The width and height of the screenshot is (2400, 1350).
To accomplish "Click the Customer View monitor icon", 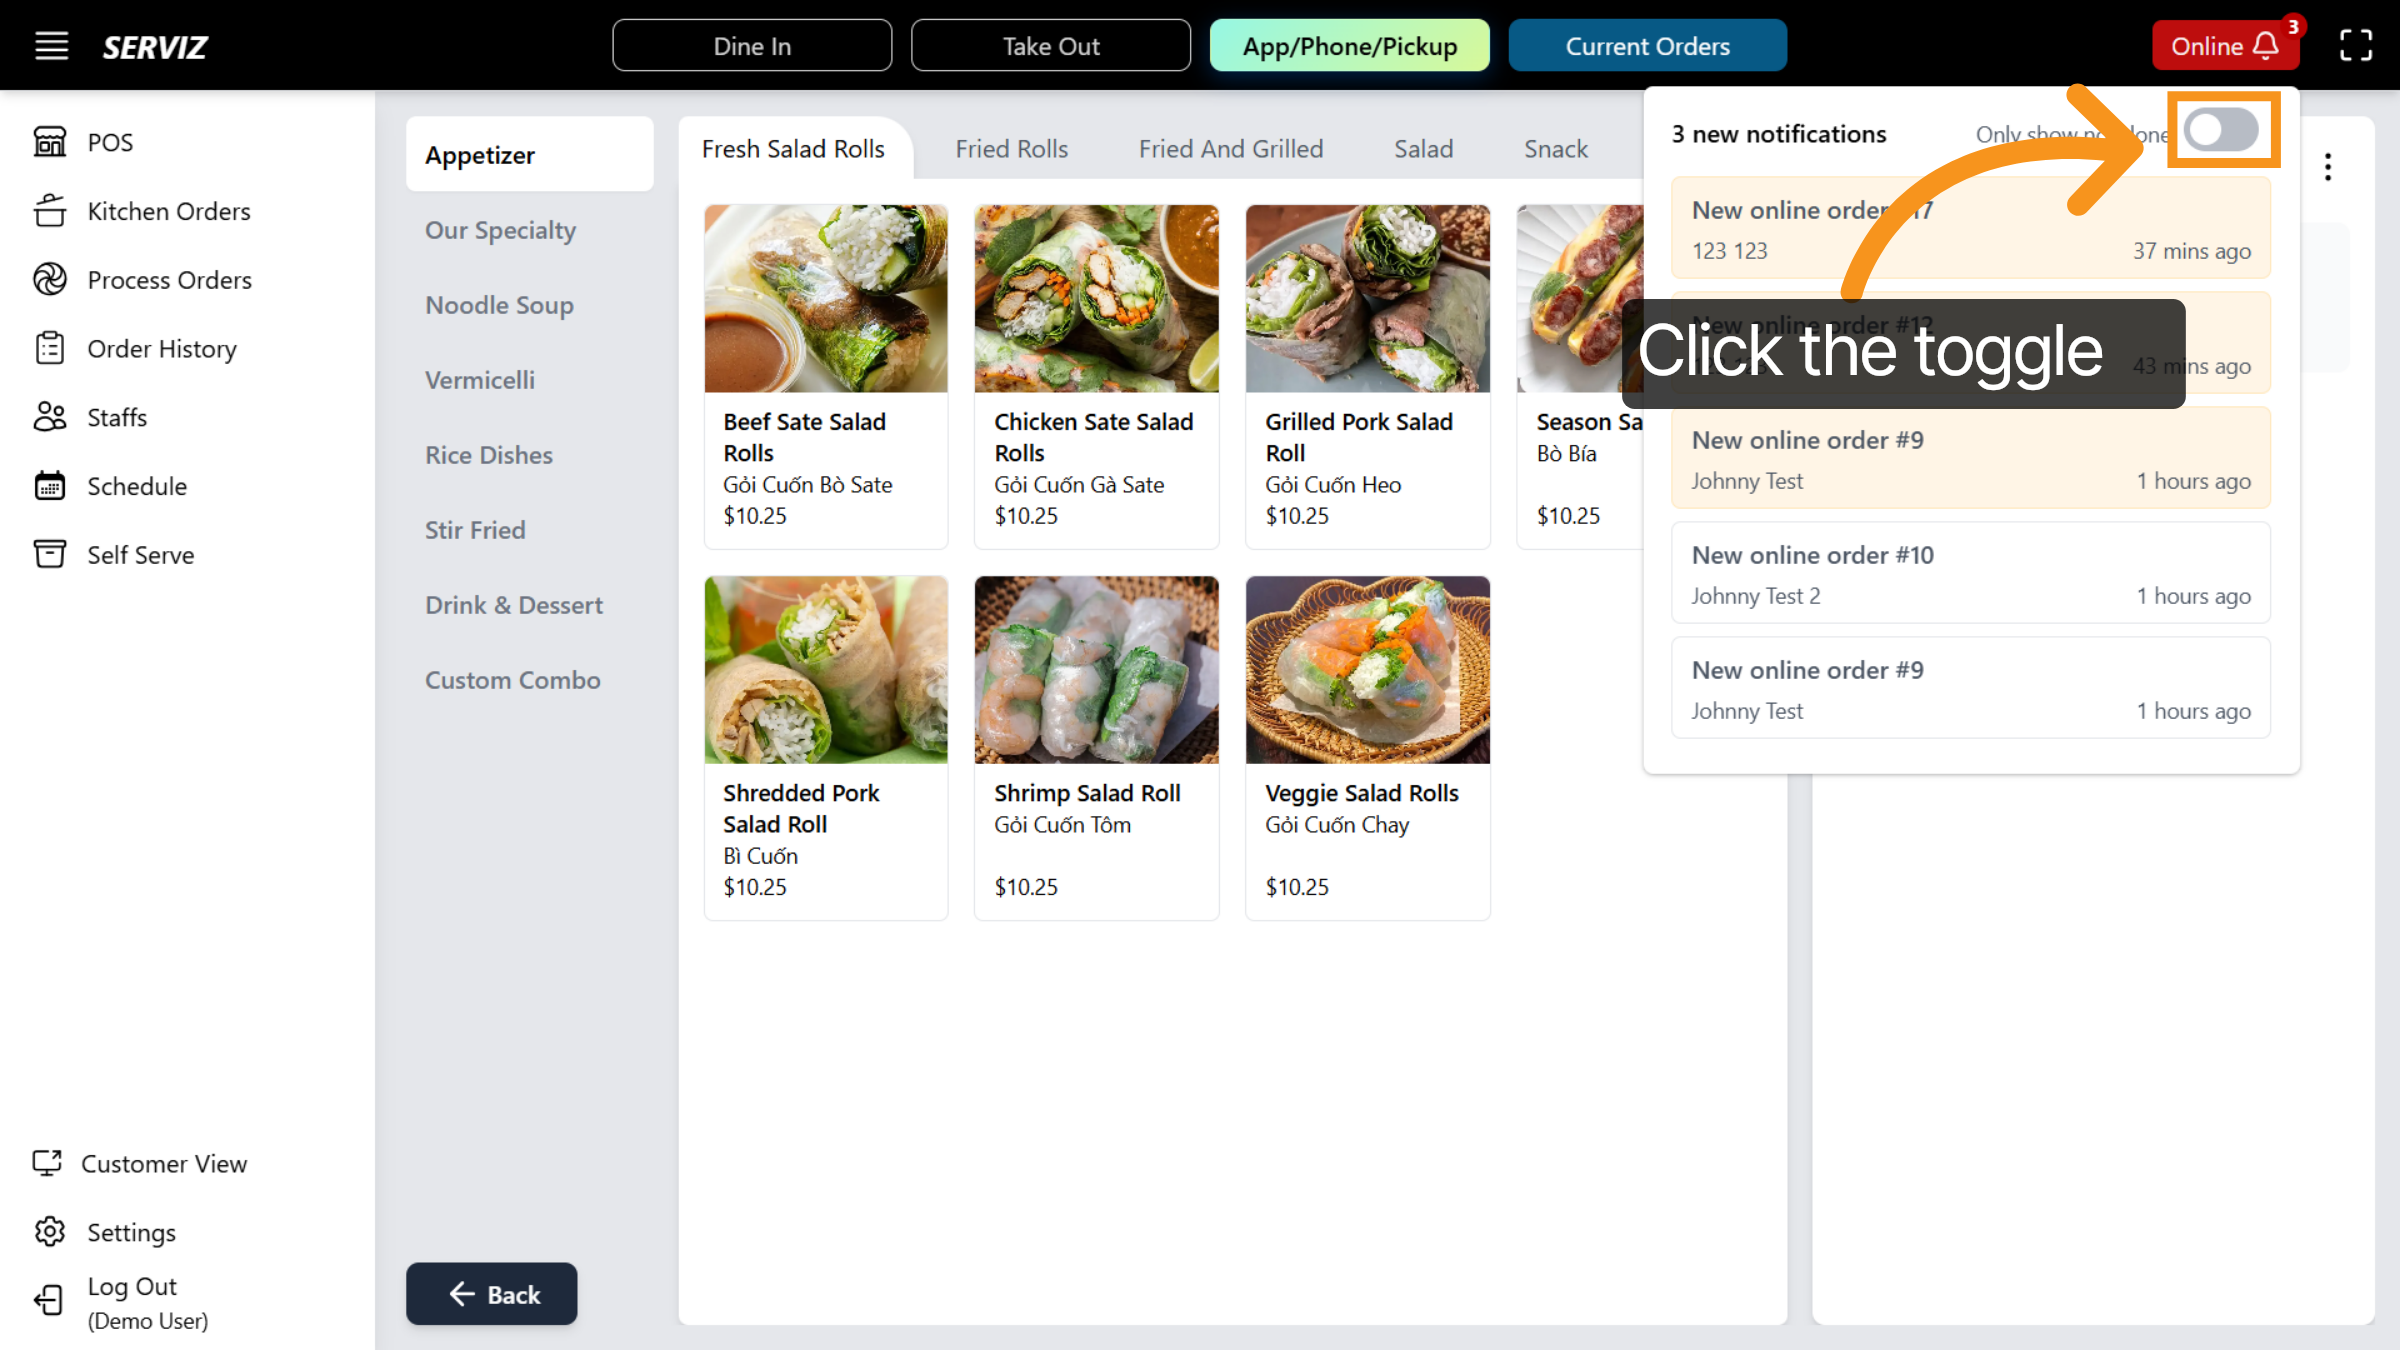I will coord(49,1163).
